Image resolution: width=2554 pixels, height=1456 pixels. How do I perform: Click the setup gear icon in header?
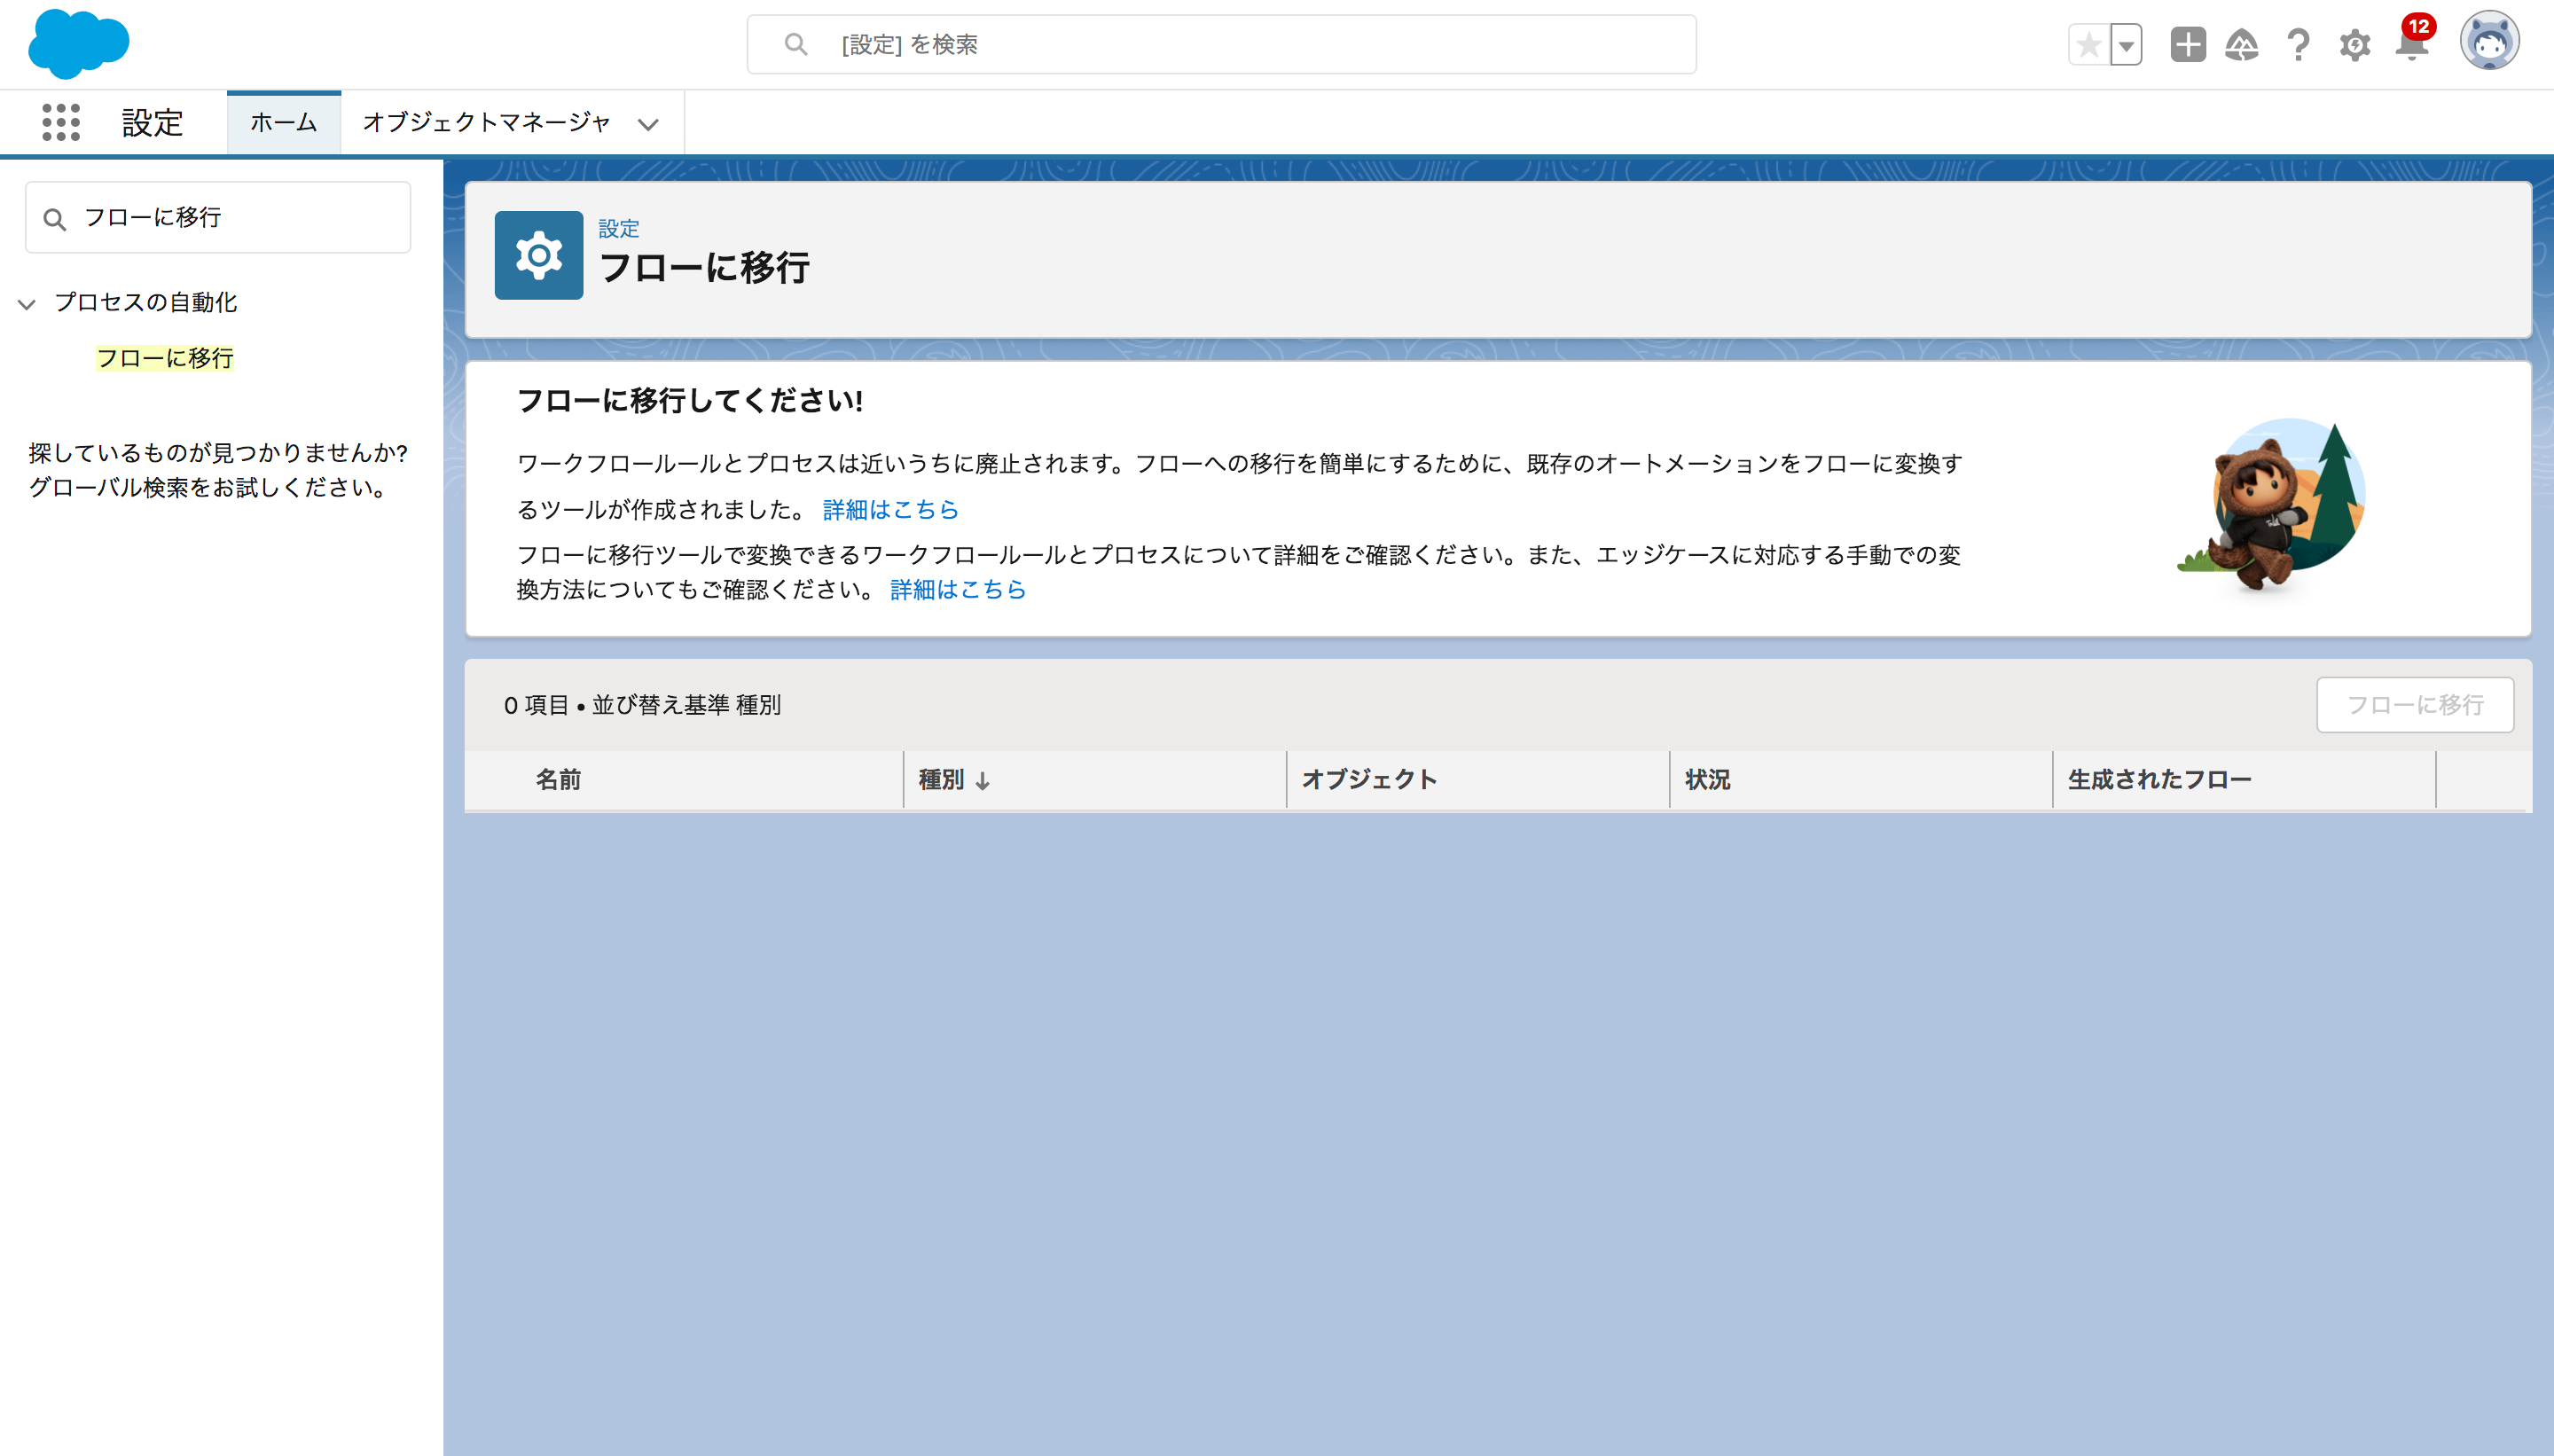pyautogui.click(x=2354, y=45)
